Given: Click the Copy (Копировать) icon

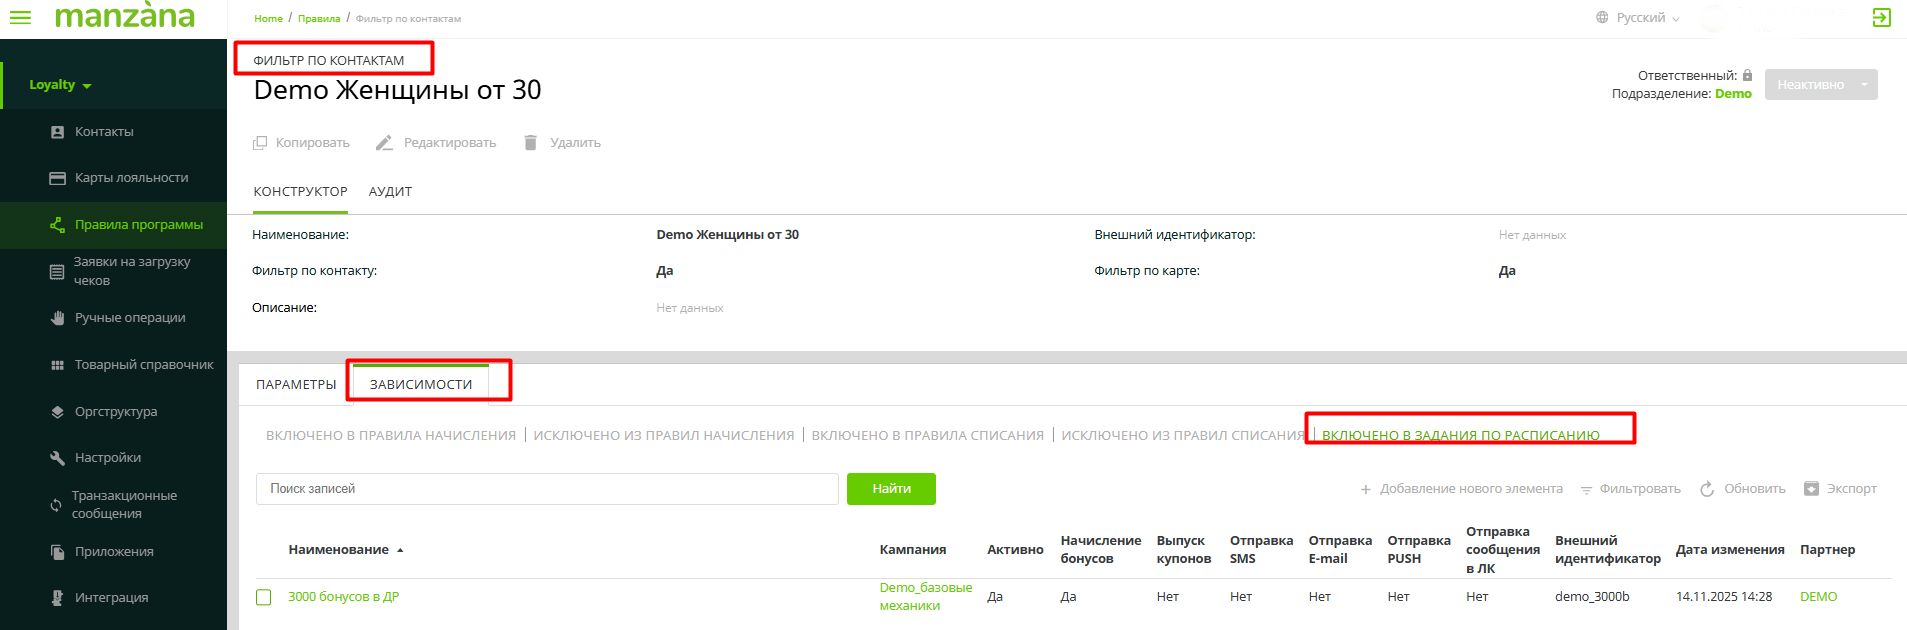Looking at the screenshot, I should tap(260, 143).
